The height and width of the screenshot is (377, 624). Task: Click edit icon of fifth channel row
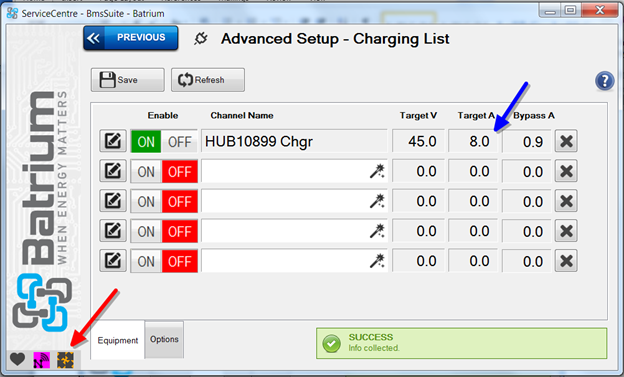point(113,261)
